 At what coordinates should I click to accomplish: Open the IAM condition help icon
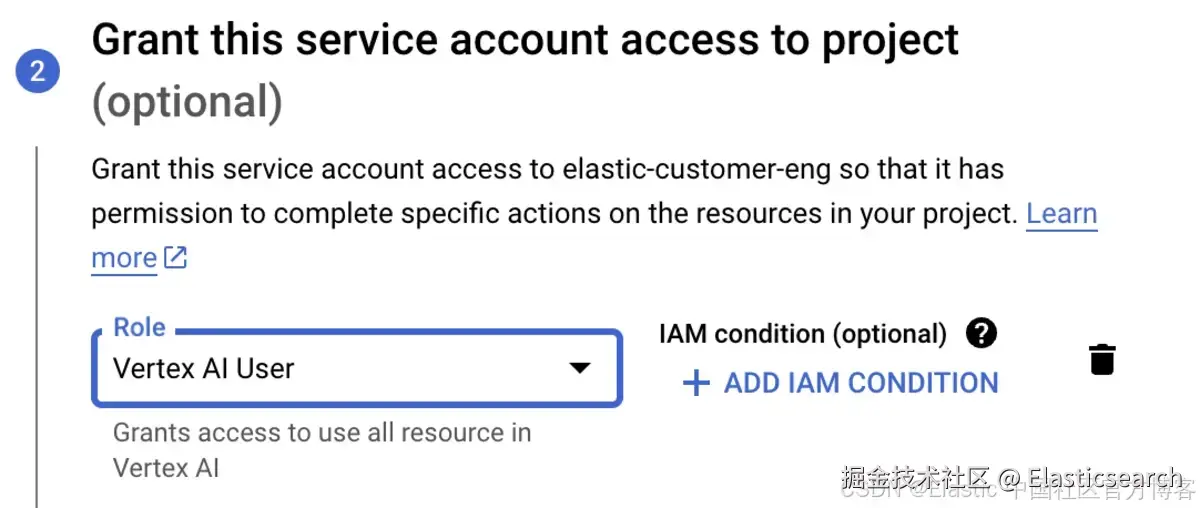tap(981, 333)
